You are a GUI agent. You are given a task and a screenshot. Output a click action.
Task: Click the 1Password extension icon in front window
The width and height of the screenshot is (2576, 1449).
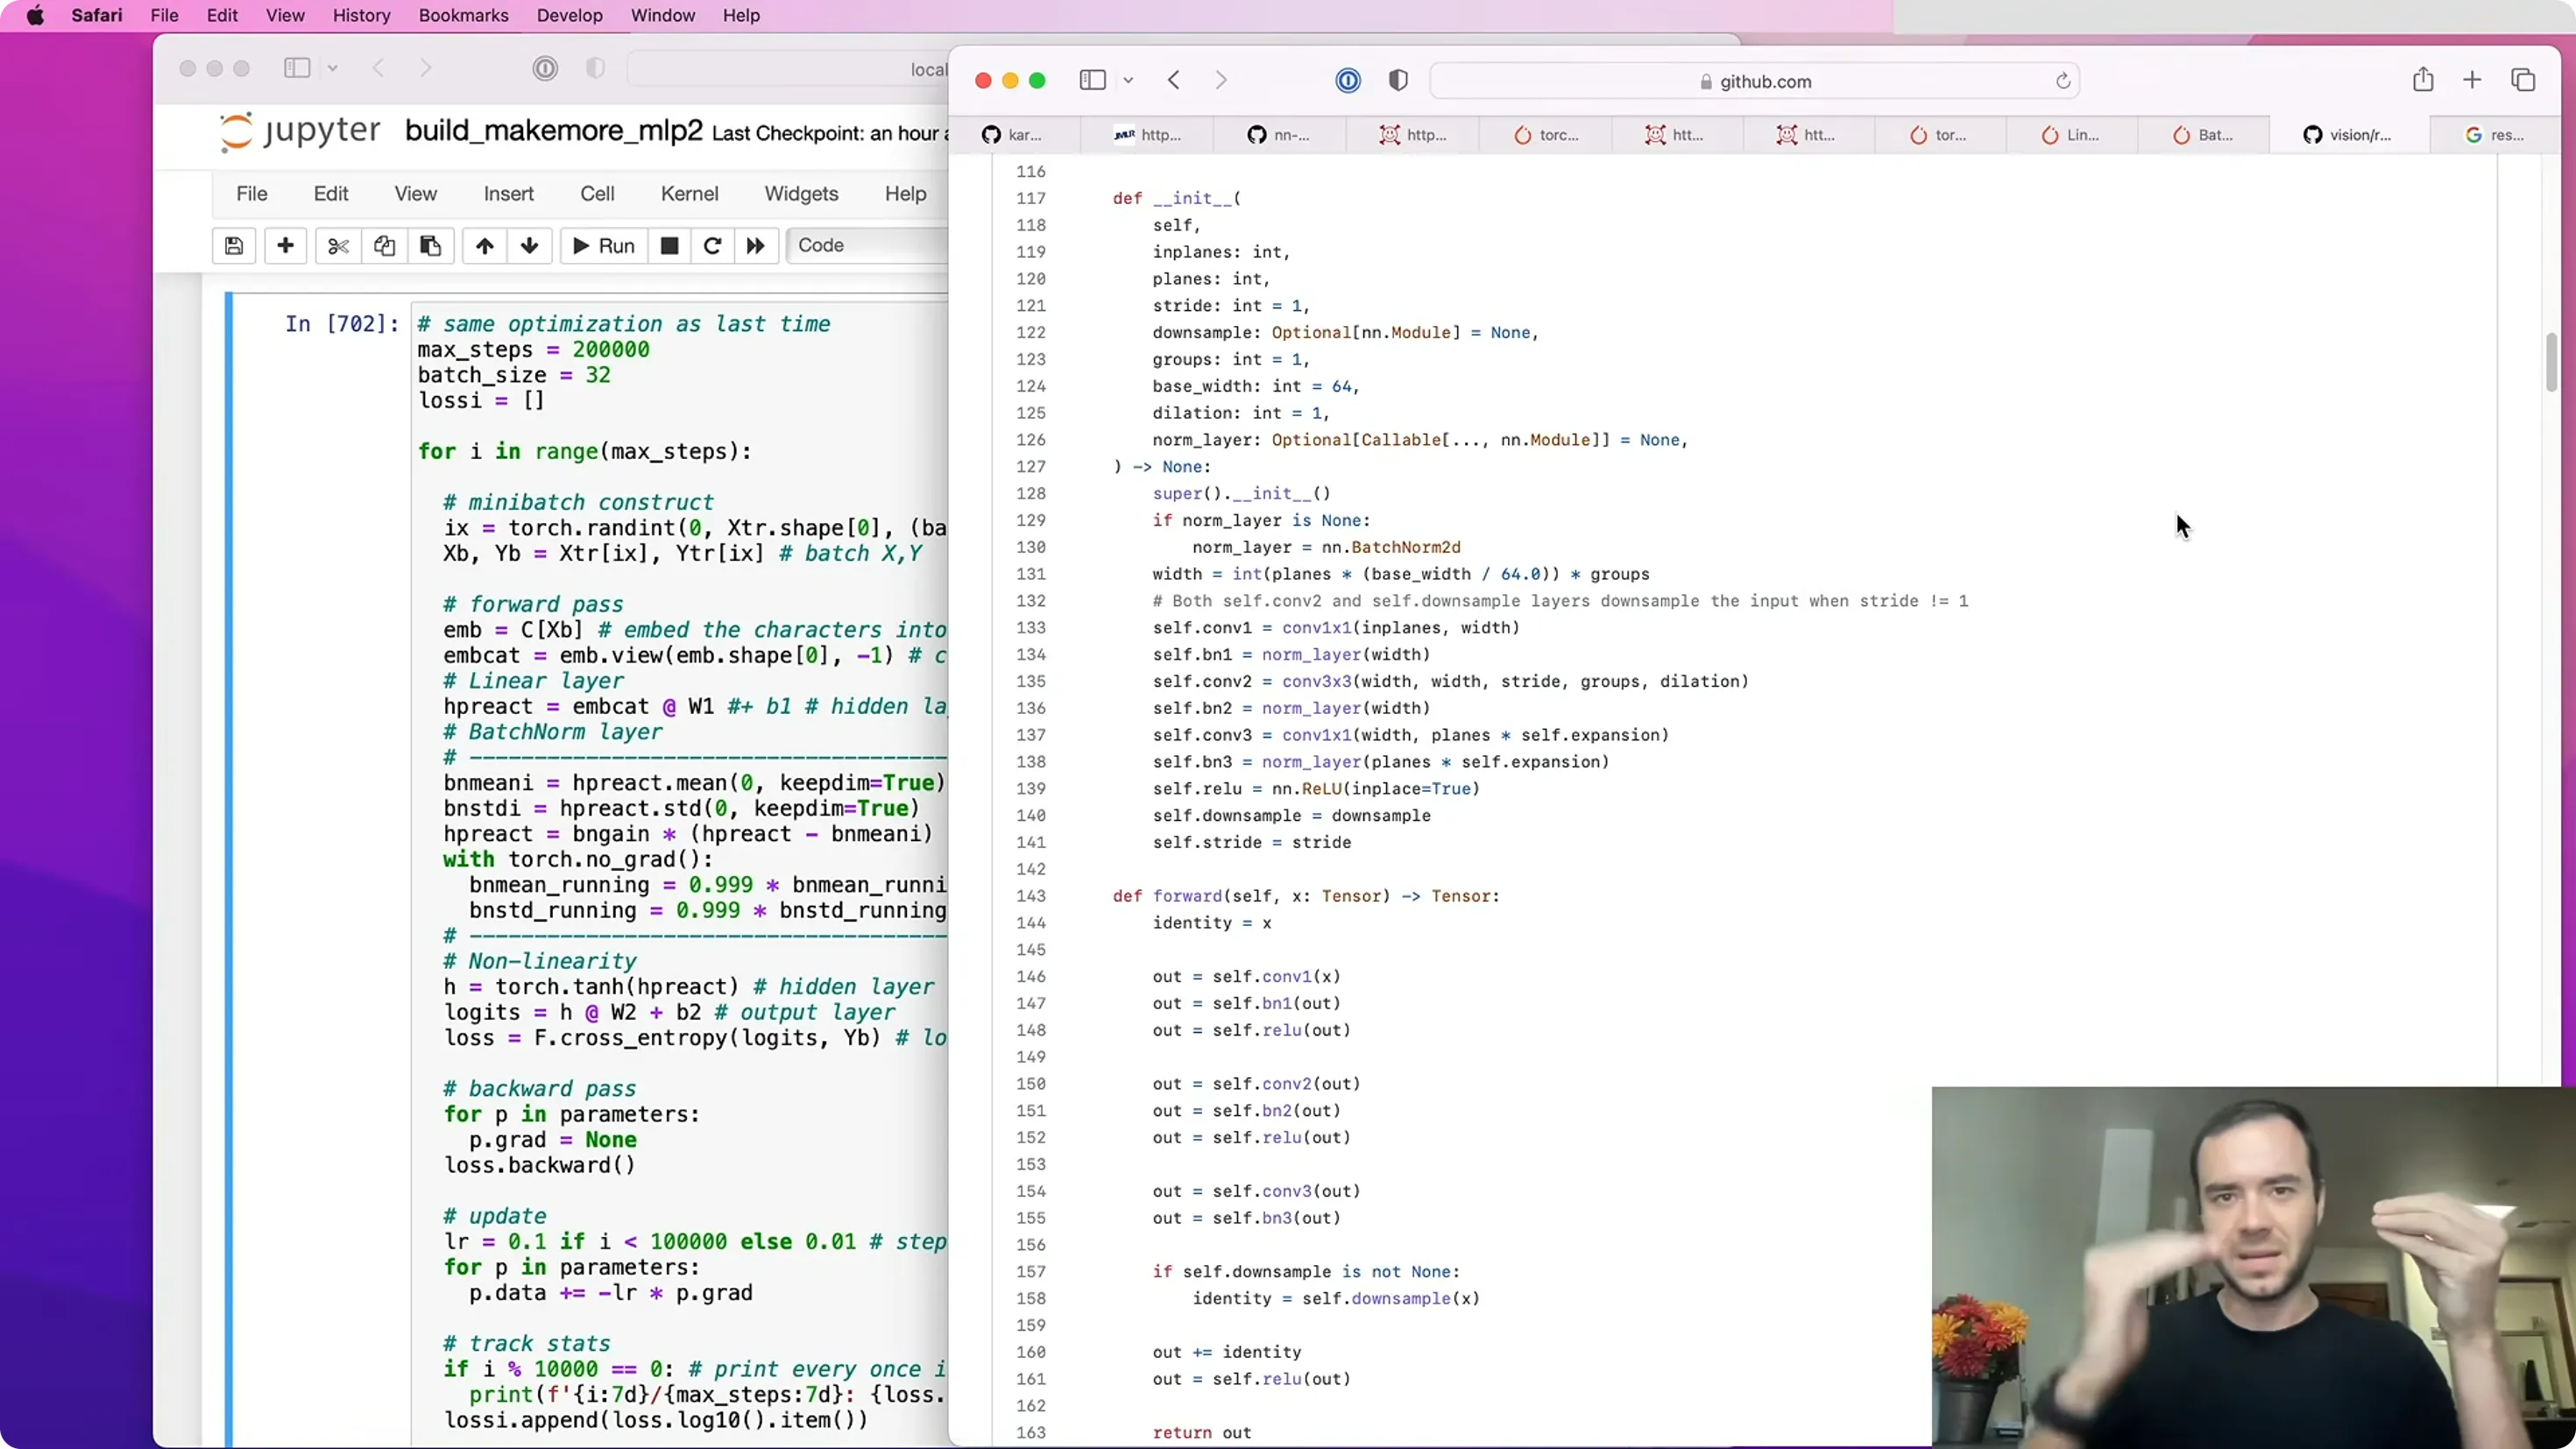(x=1348, y=80)
